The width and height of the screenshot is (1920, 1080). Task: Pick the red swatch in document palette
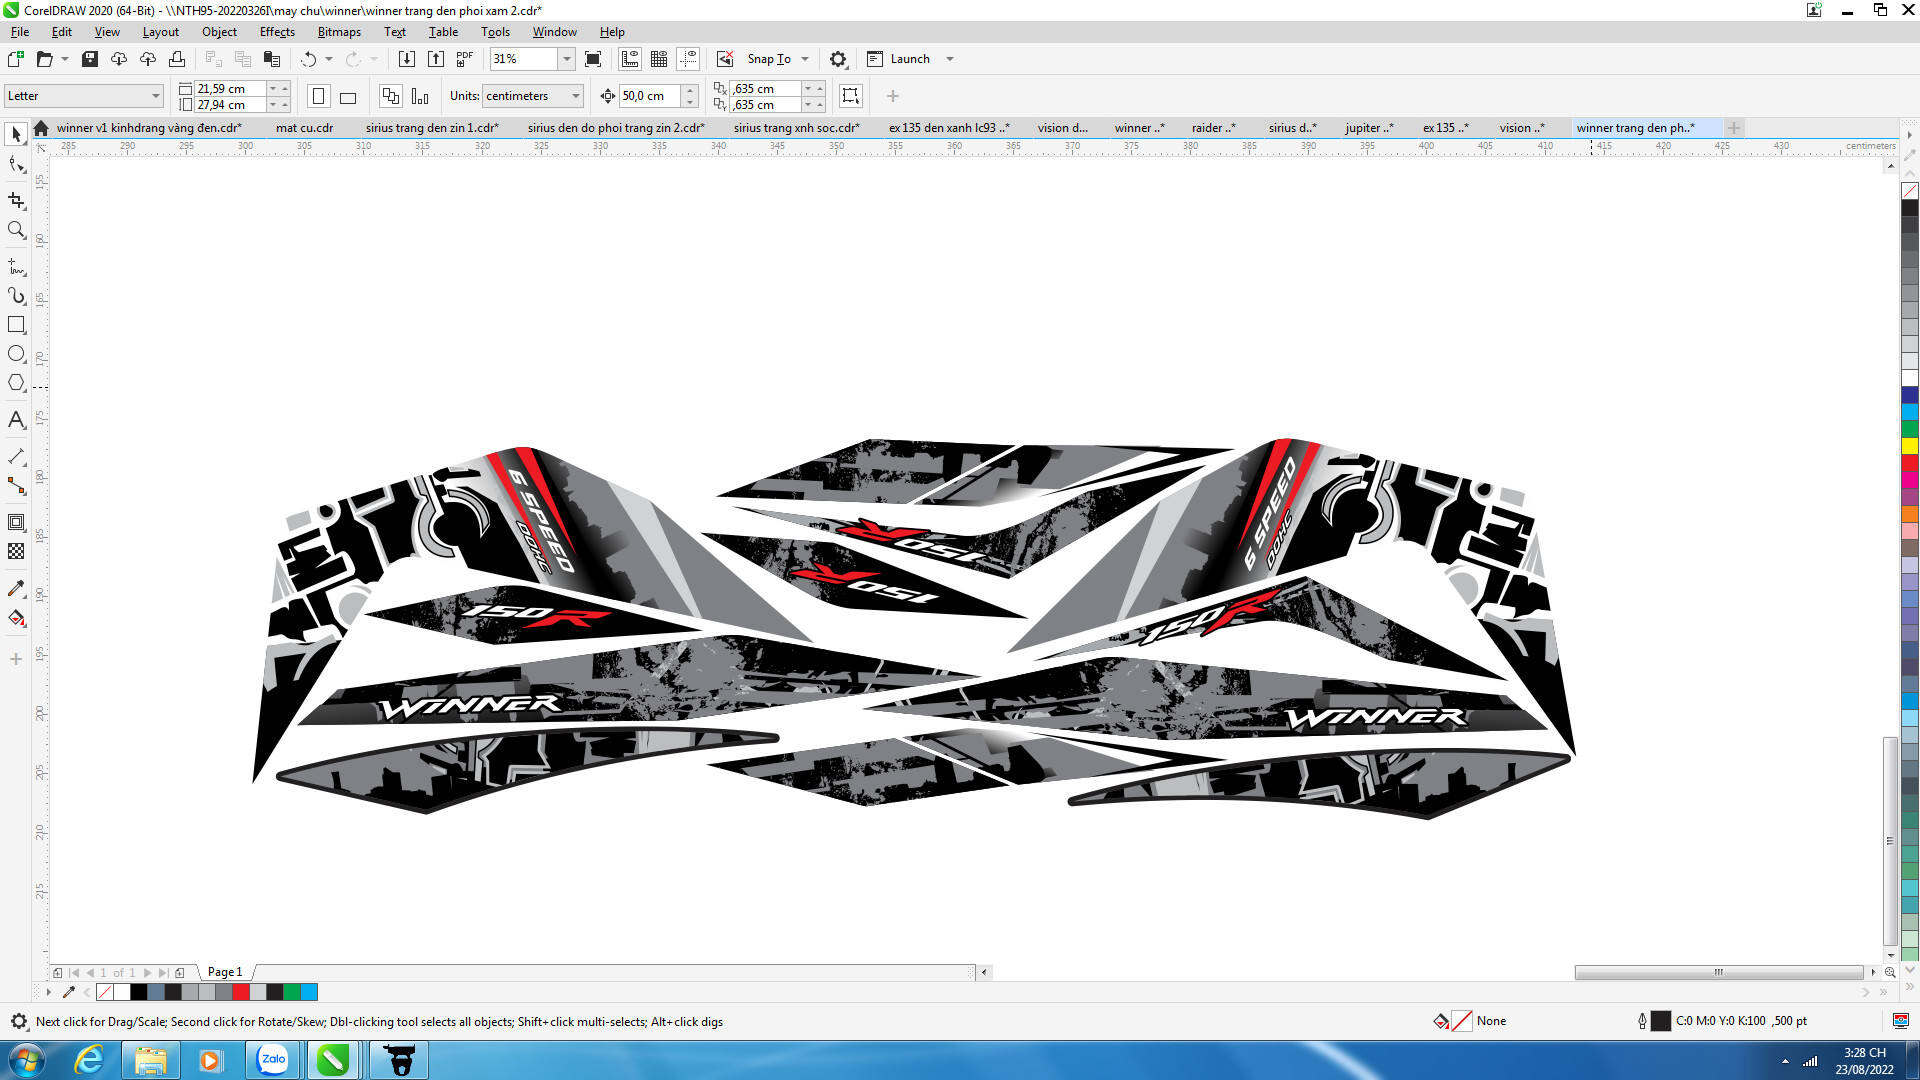tap(241, 992)
